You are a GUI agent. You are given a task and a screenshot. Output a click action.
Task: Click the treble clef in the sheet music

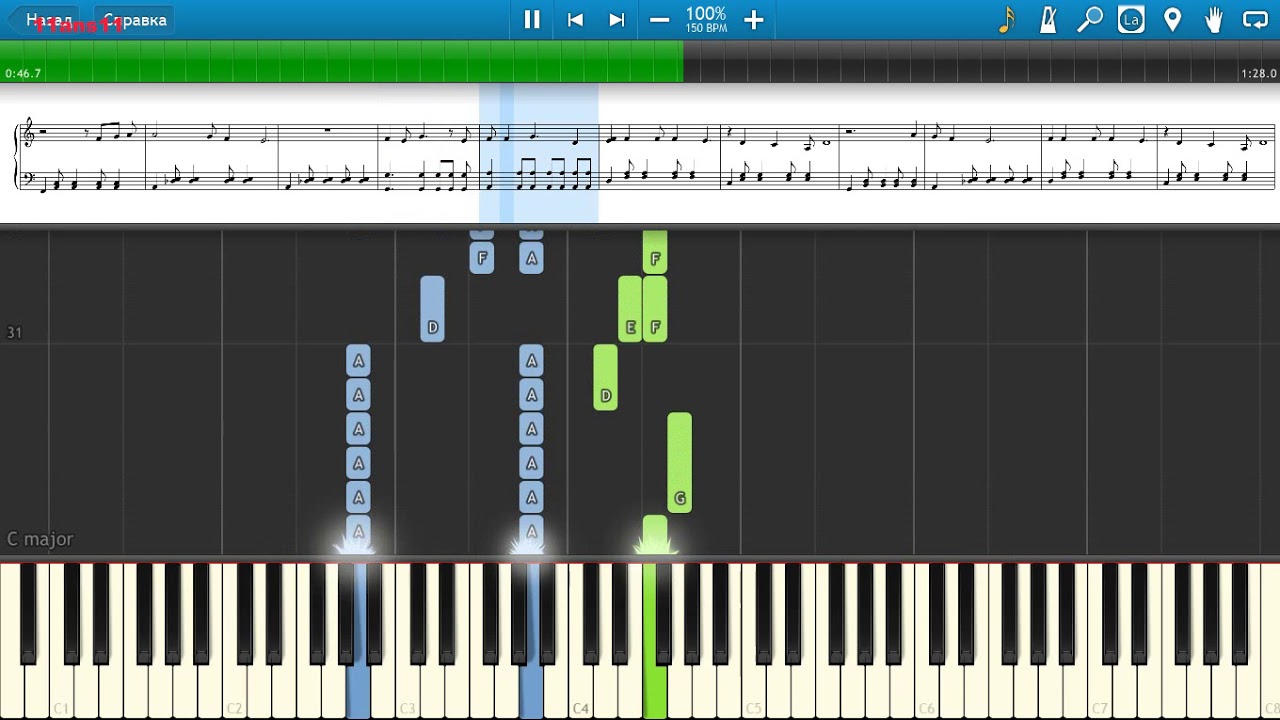pos(28,132)
